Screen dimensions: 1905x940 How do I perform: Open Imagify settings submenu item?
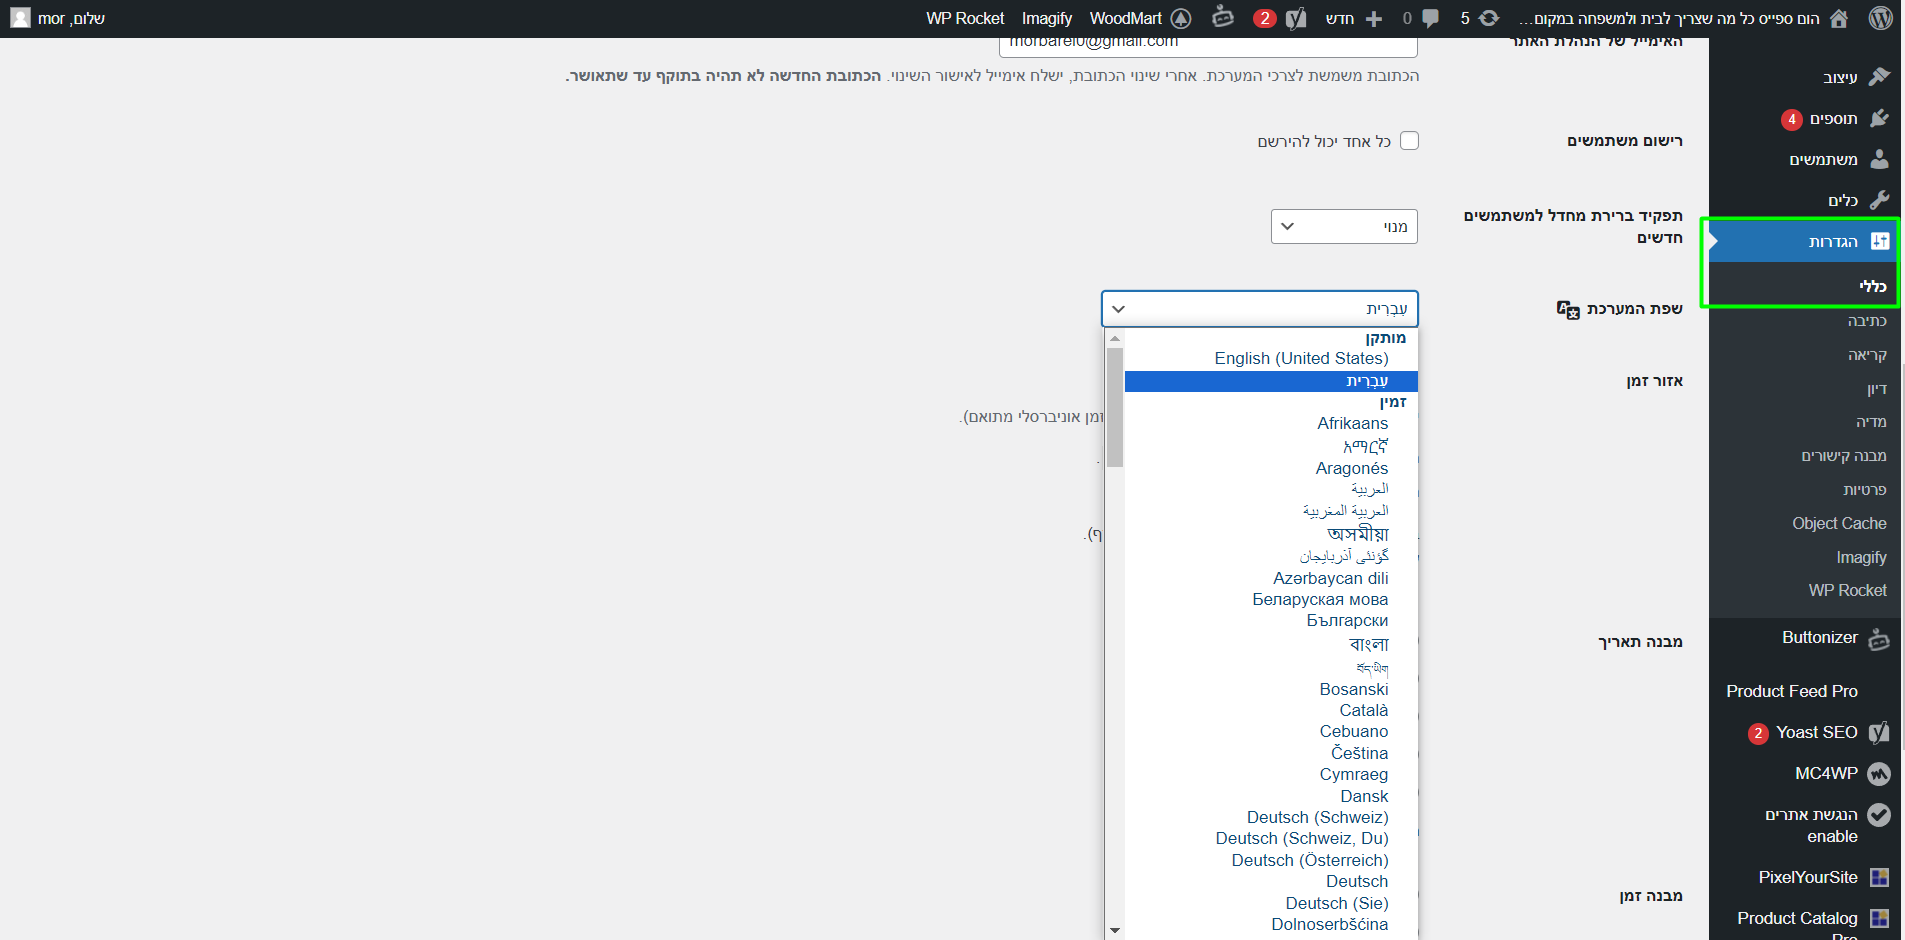pos(1861,557)
